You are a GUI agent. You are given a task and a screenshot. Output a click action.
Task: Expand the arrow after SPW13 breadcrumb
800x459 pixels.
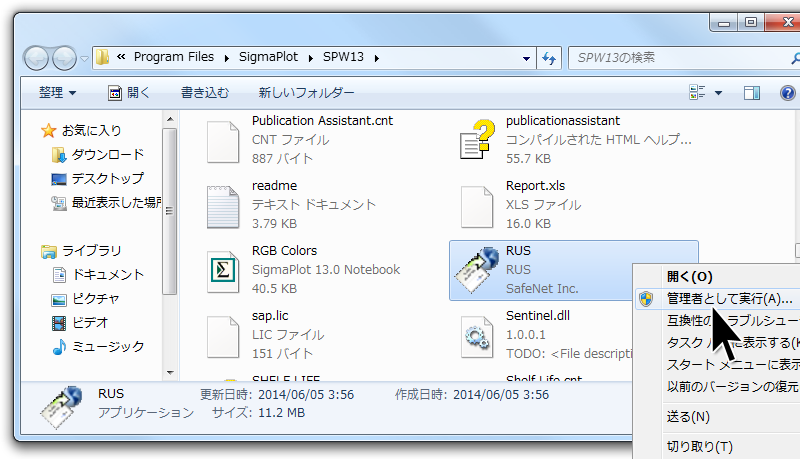(x=377, y=58)
